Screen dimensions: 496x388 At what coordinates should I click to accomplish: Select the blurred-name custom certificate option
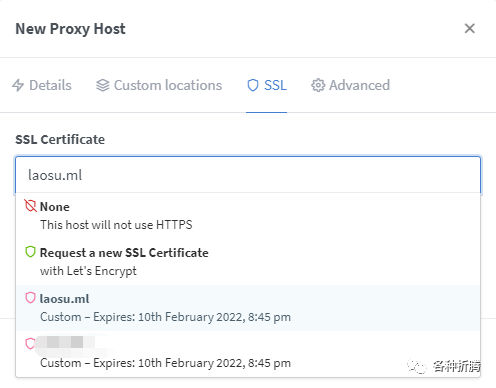click(x=248, y=354)
